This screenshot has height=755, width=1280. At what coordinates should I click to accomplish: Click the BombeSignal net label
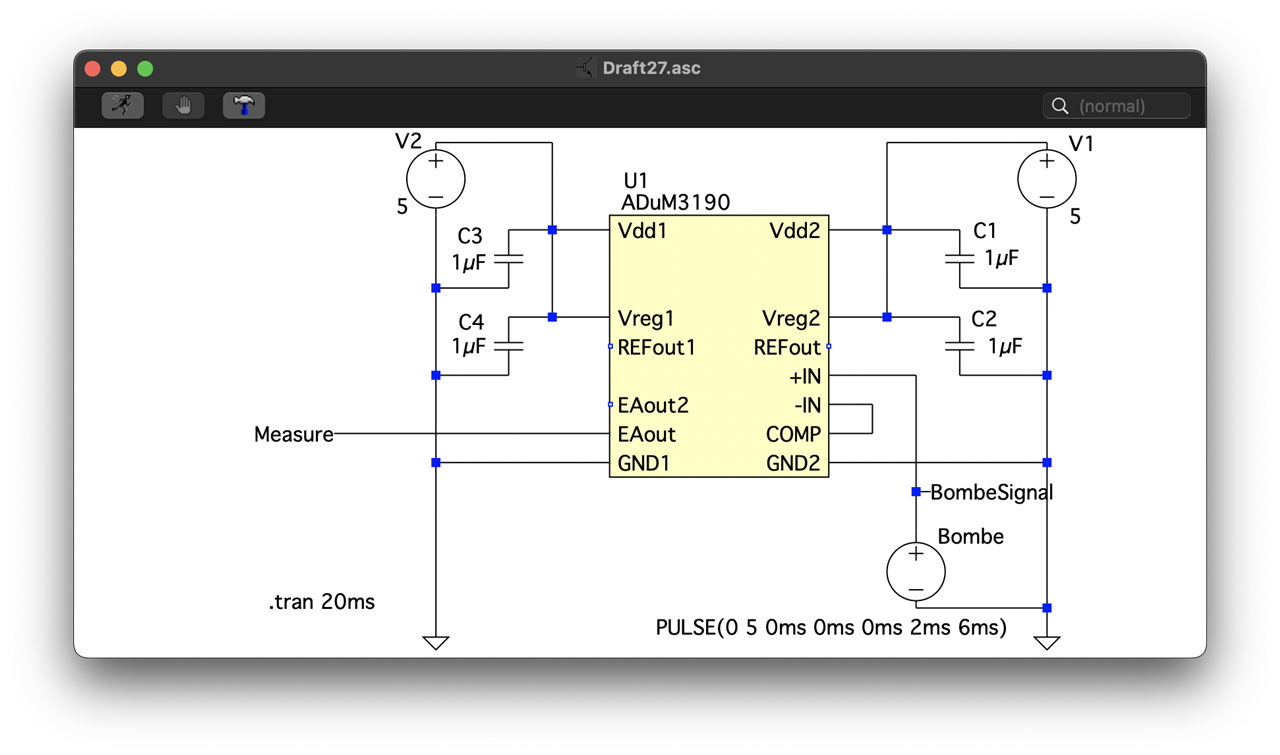point(991,492)
